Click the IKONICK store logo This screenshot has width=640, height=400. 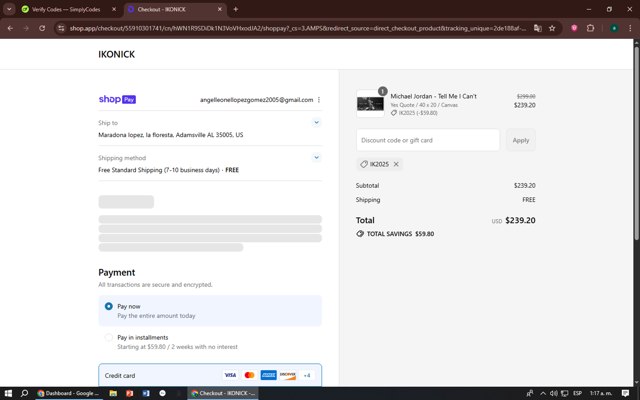[116, 54]
